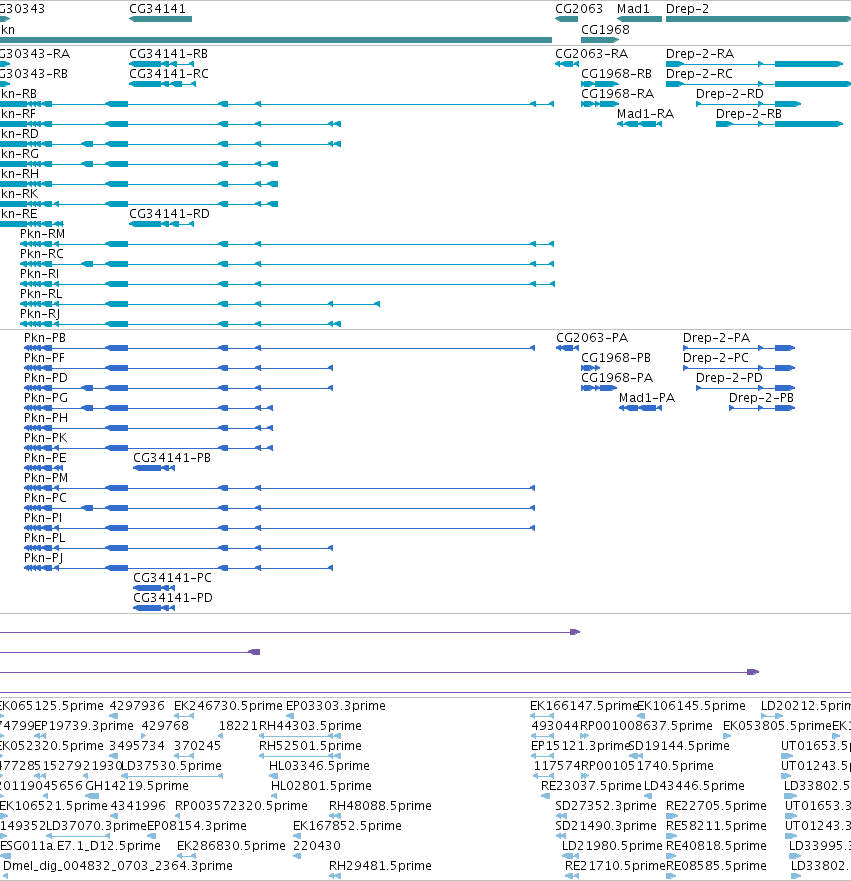The height and width of the screenshot is (881, 851).
Task: Select EST HL02801.5prime
Action: coord(321,785)
